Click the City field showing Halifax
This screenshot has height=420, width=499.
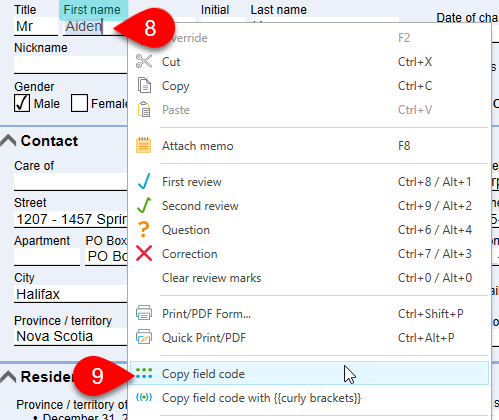70,294
